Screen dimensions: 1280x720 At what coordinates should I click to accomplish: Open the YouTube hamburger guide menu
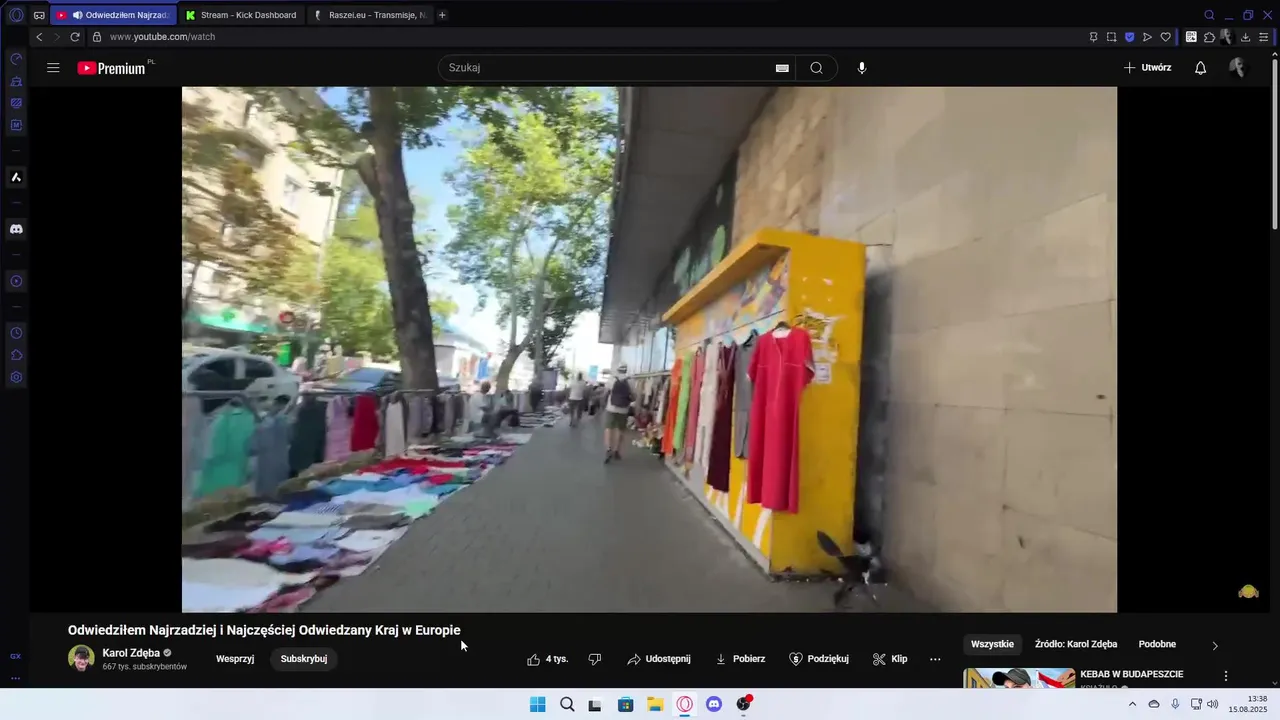pyautogui.click(x=53, y=68)
